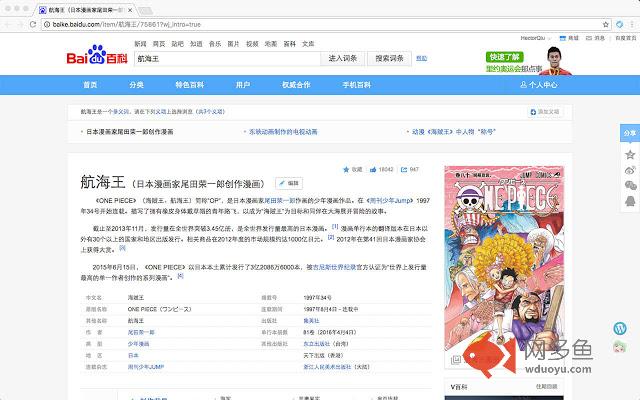Switch to 图片 in Baidu top links
Viewport: 640px width, 400px height.
point(233,44)
